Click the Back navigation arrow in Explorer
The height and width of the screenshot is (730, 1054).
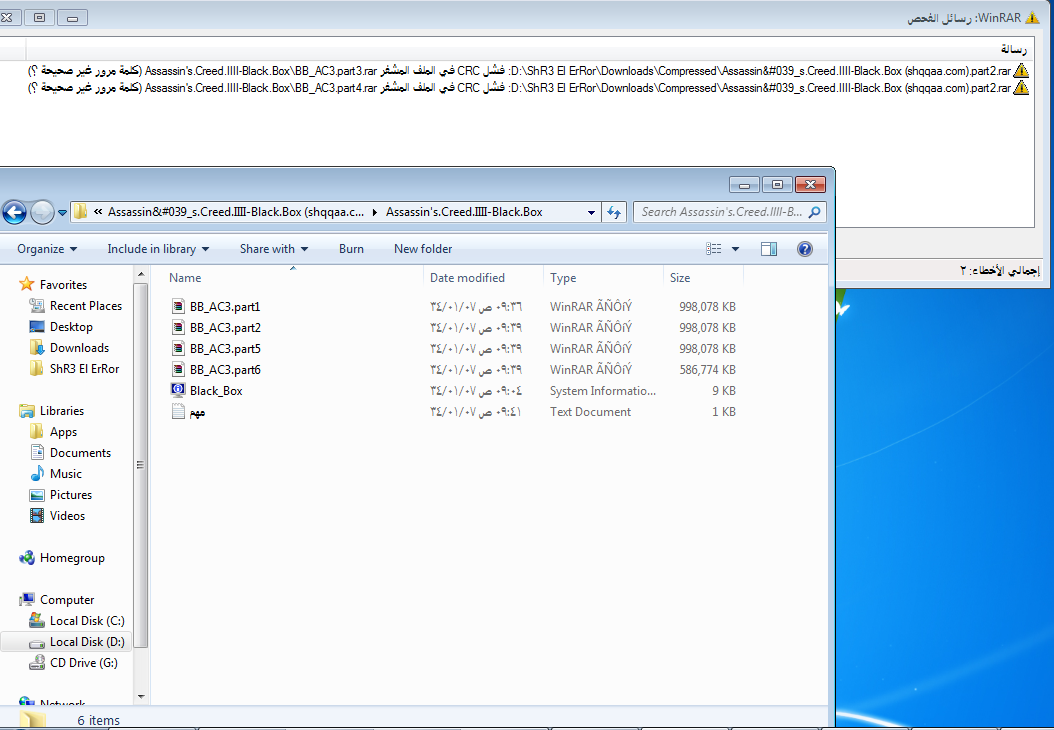tap(14, 212)
